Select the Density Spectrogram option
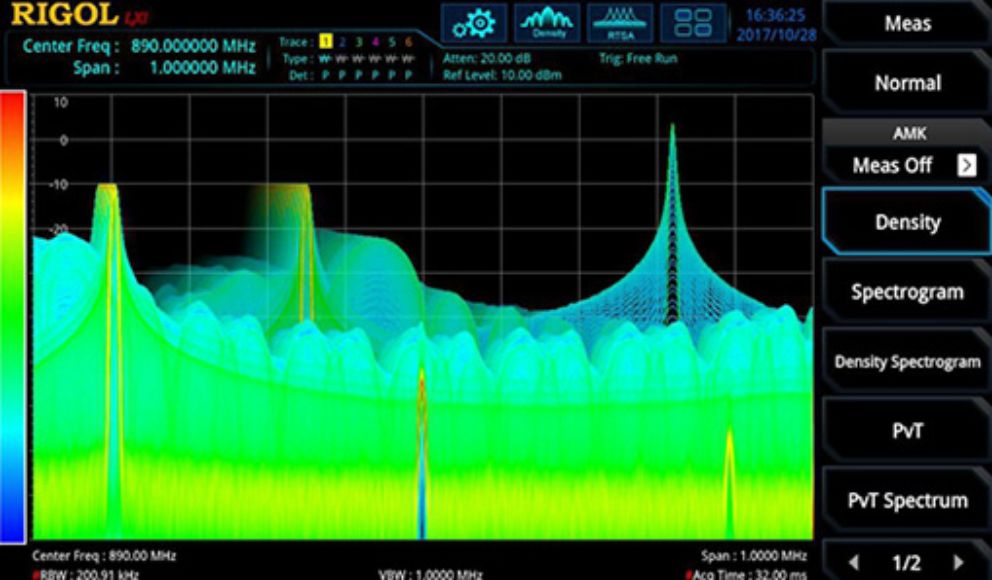 [907, 362]
